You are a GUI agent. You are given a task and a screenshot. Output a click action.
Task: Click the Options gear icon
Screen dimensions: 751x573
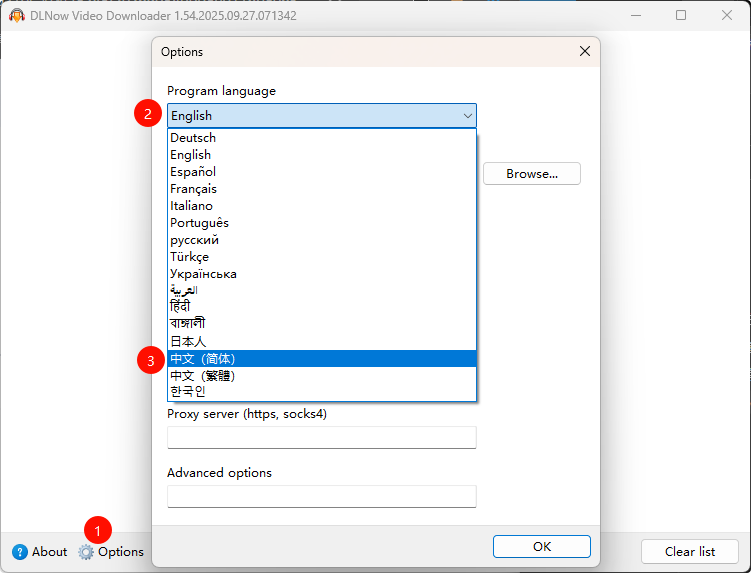click(86, 552)
